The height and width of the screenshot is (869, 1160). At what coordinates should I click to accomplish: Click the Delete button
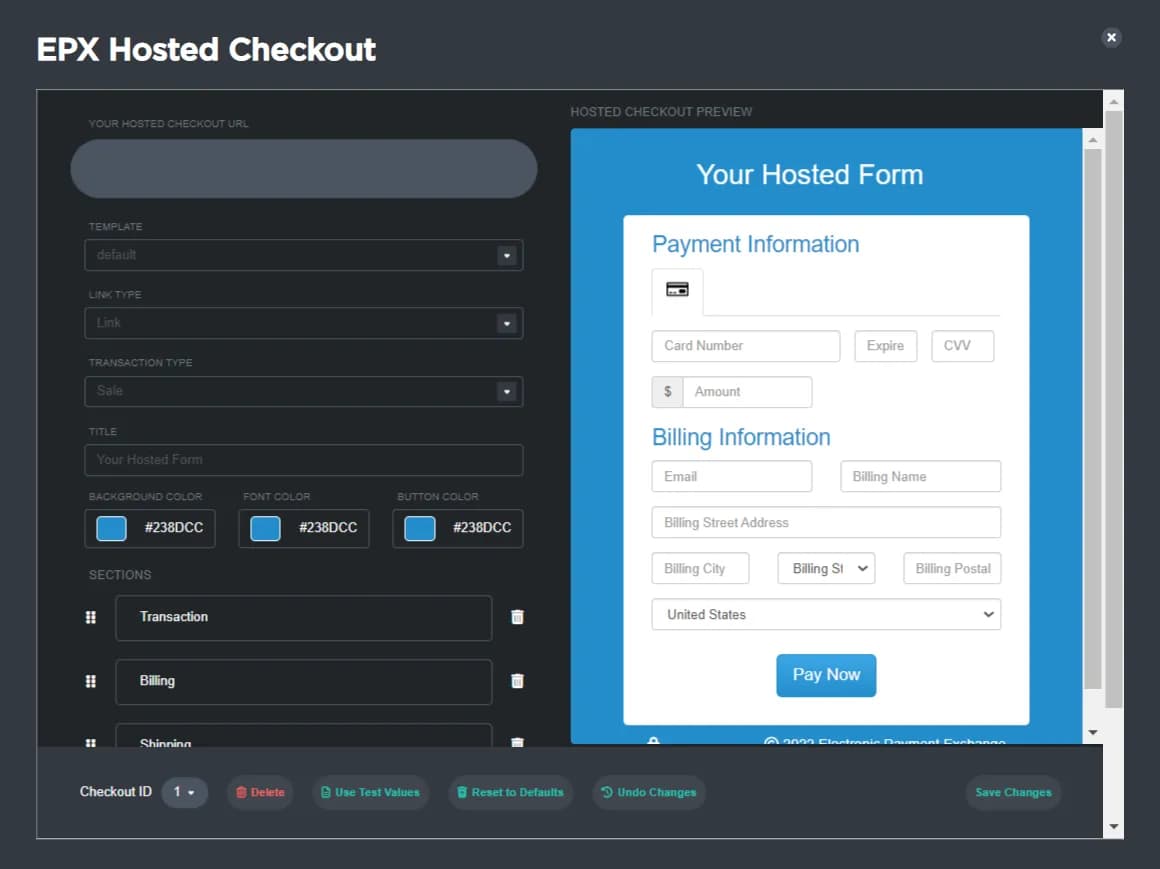260,792
